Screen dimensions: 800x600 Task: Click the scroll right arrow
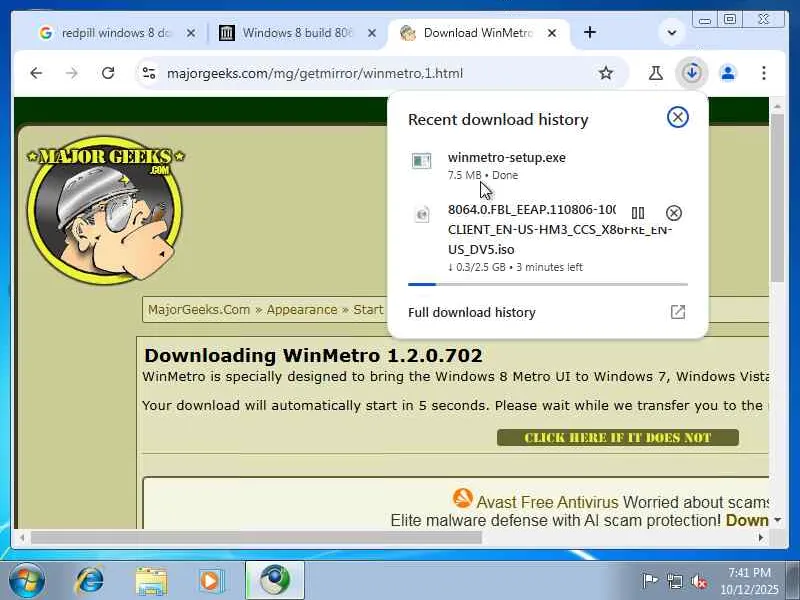(x=761, y=537)
